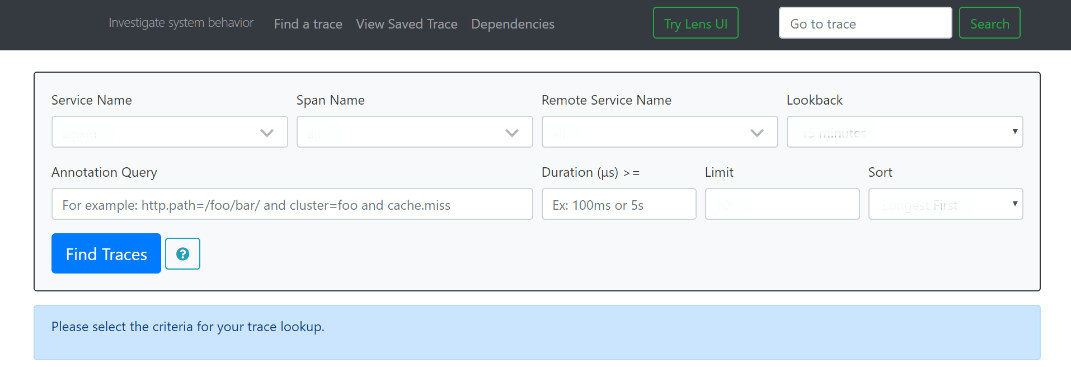Click the Limit input field
The width and height of the screenshot is (1071, 367).
(782, 204)
